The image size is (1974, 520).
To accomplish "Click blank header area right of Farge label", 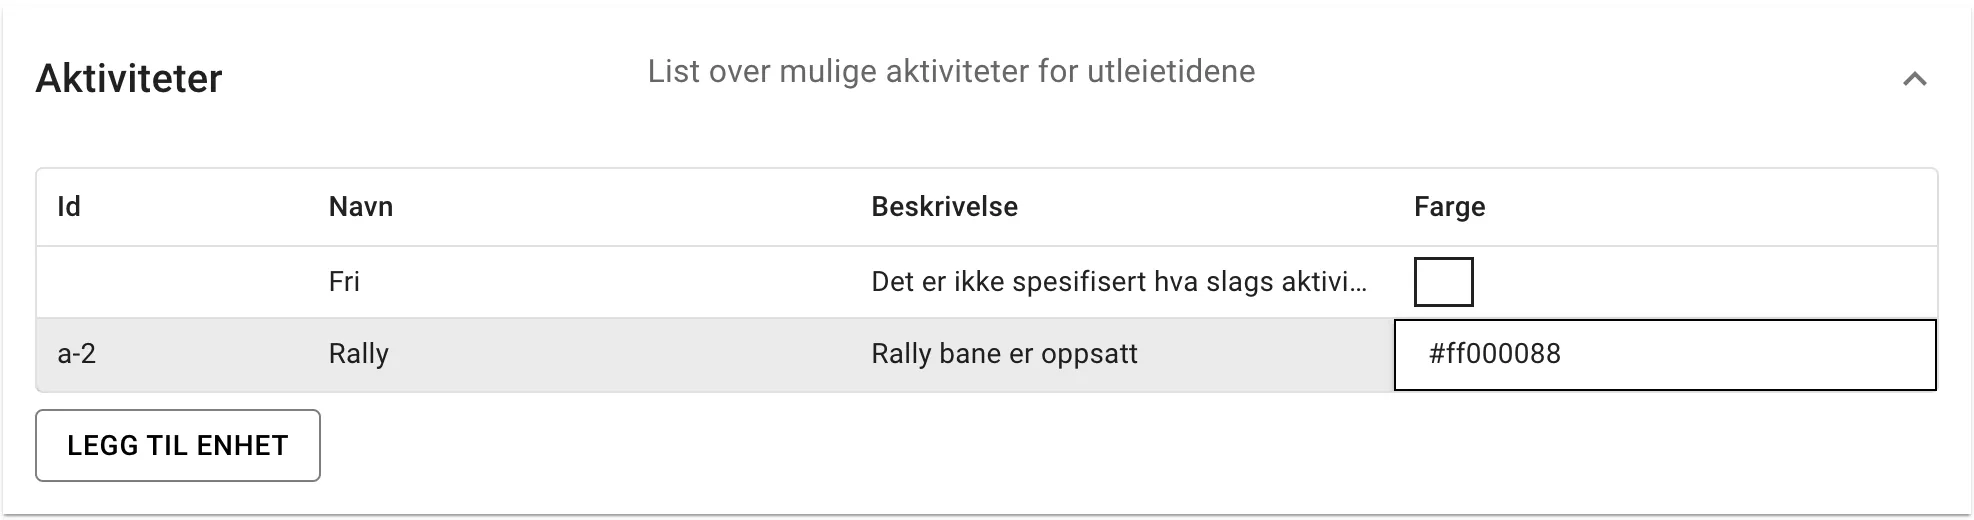I will 1700,207.
